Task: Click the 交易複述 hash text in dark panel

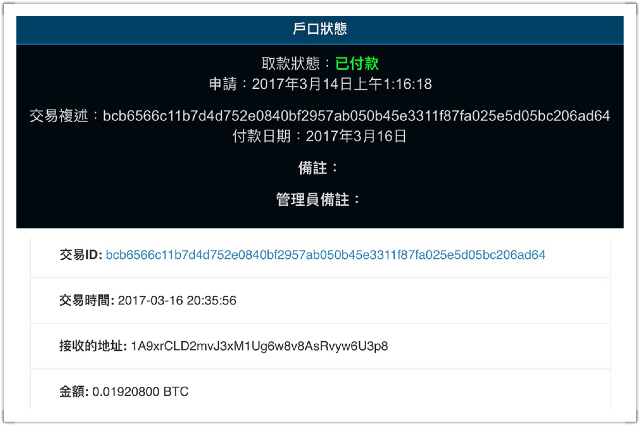Action: click(x=356, y=116)
